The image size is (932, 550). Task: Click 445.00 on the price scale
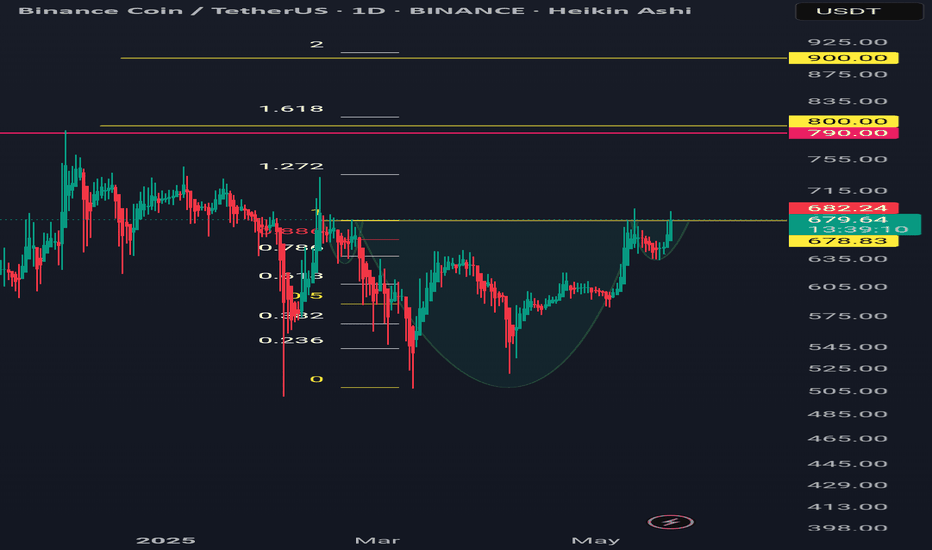click(x=848, y=464)
